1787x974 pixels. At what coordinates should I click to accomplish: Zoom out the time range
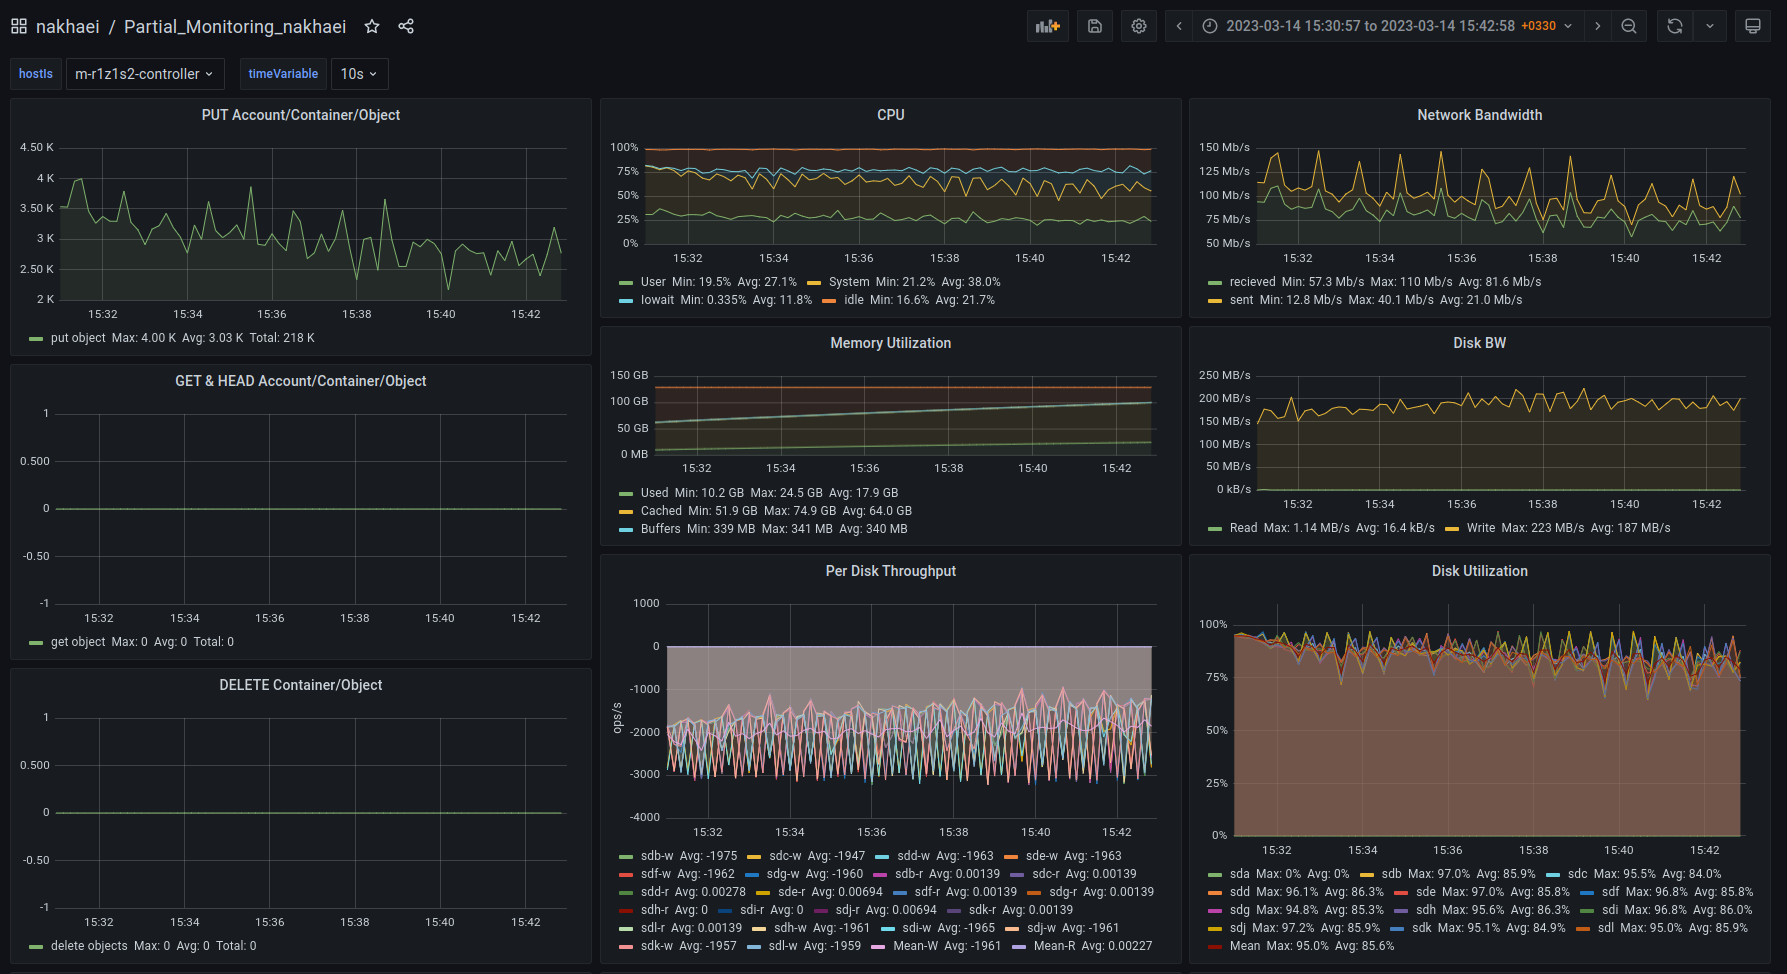[1629, 26]
